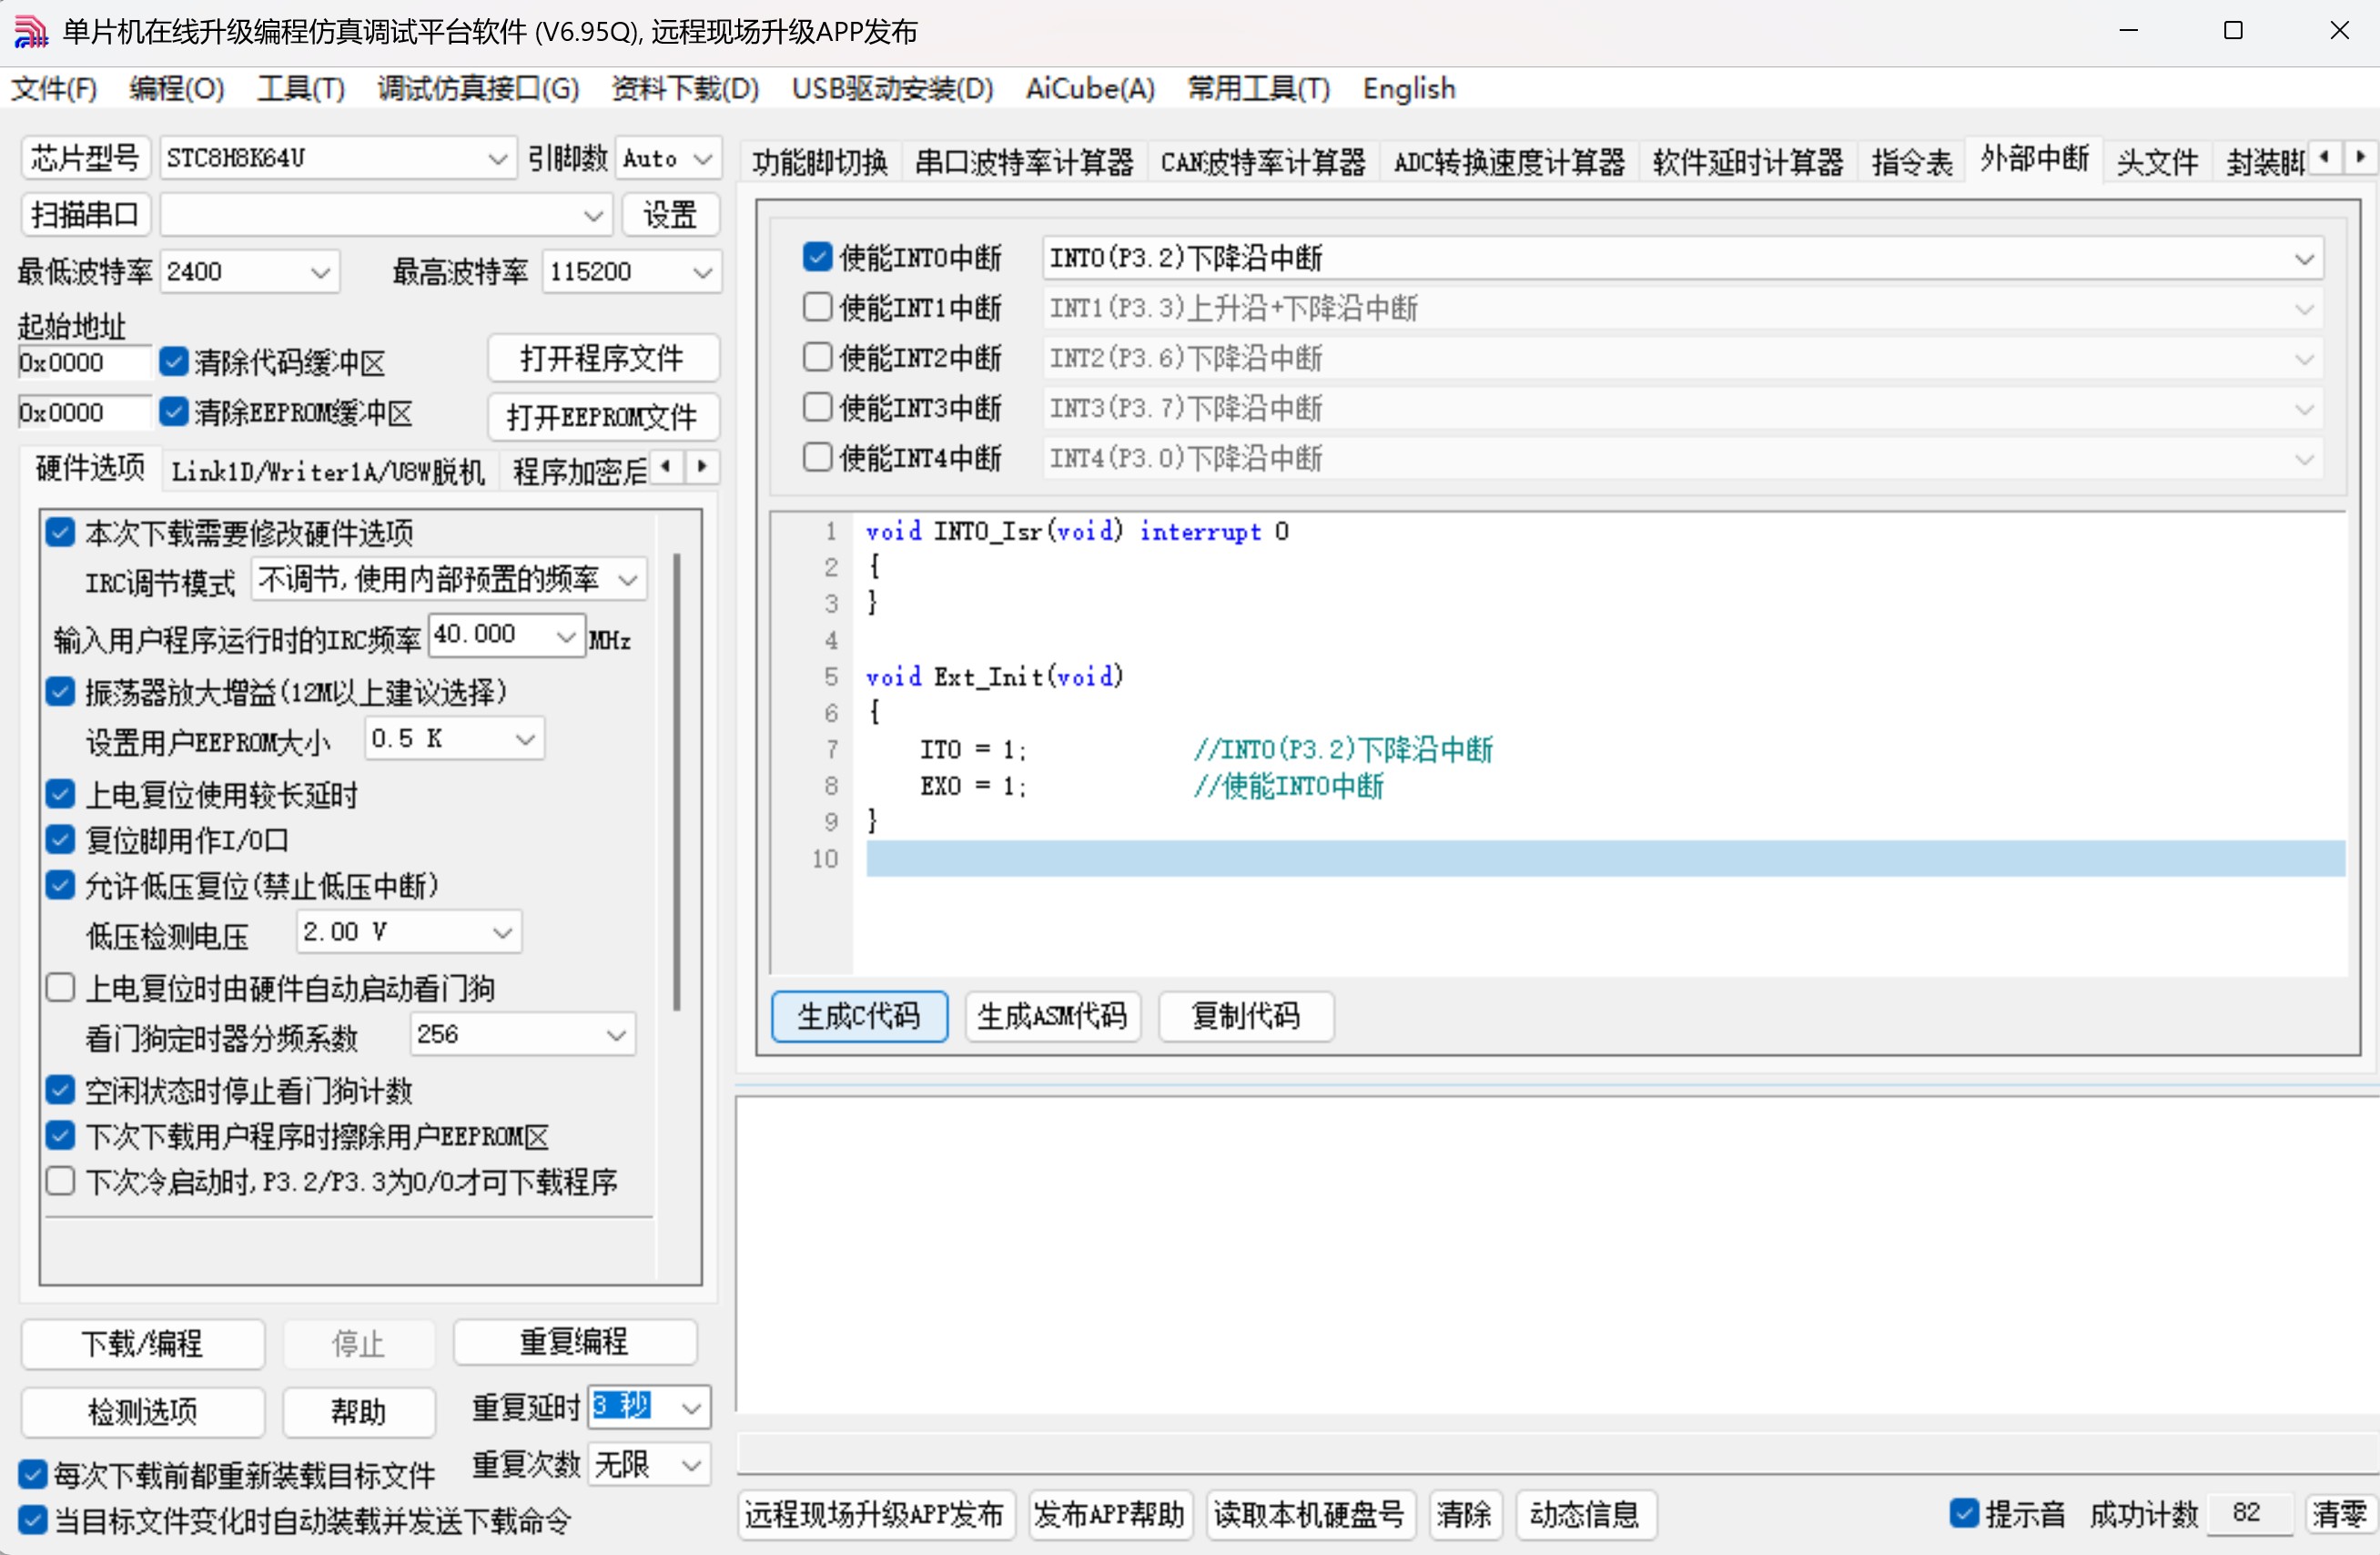2380x1555 pixels.
Task: Open the serial port selection dropdown
Action: 386,215
